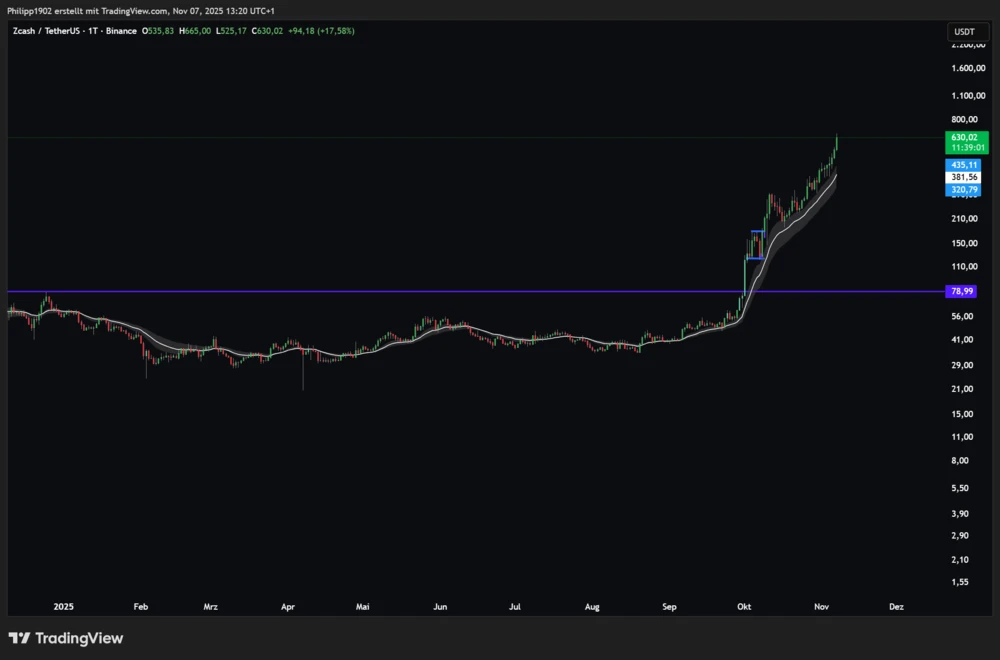This screenshot has width=1000, height=660.
Task: Click the blue 435,11 moving average label
Action: pyautogui.click(x=963, y=164)
